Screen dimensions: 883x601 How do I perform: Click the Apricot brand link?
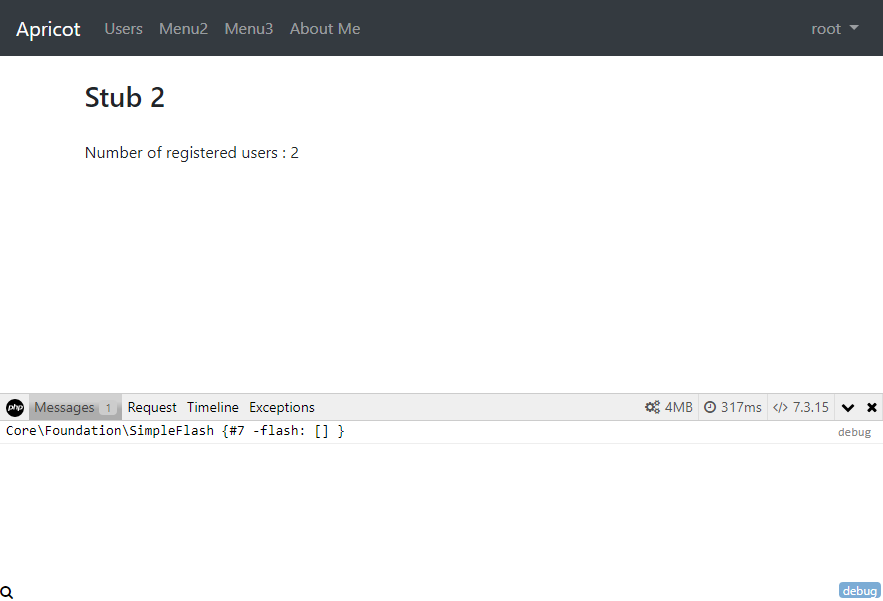tap(48, 29)
